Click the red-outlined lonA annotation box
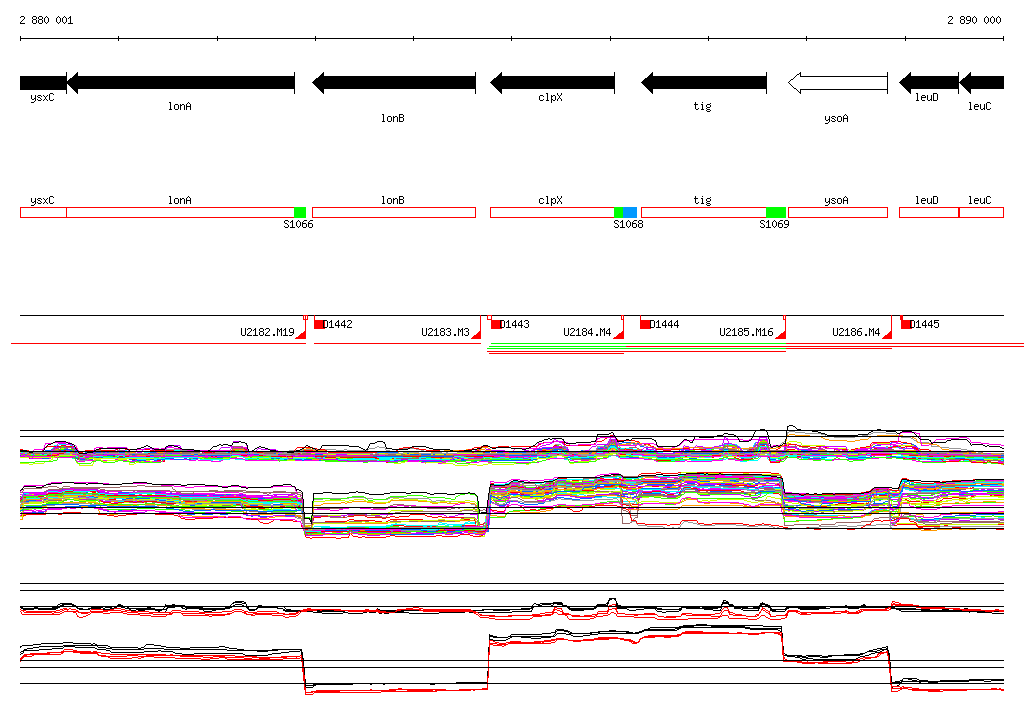The width and height of the screenshot is (1024, 714). tap(181, 212)
